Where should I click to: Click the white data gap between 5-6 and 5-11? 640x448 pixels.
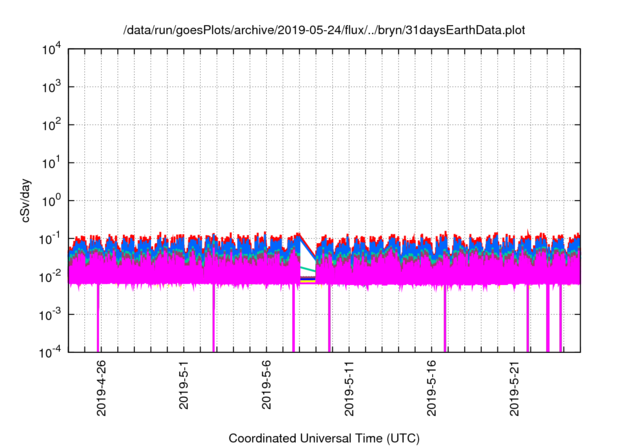pyautogui.click(x=307, y=261)
